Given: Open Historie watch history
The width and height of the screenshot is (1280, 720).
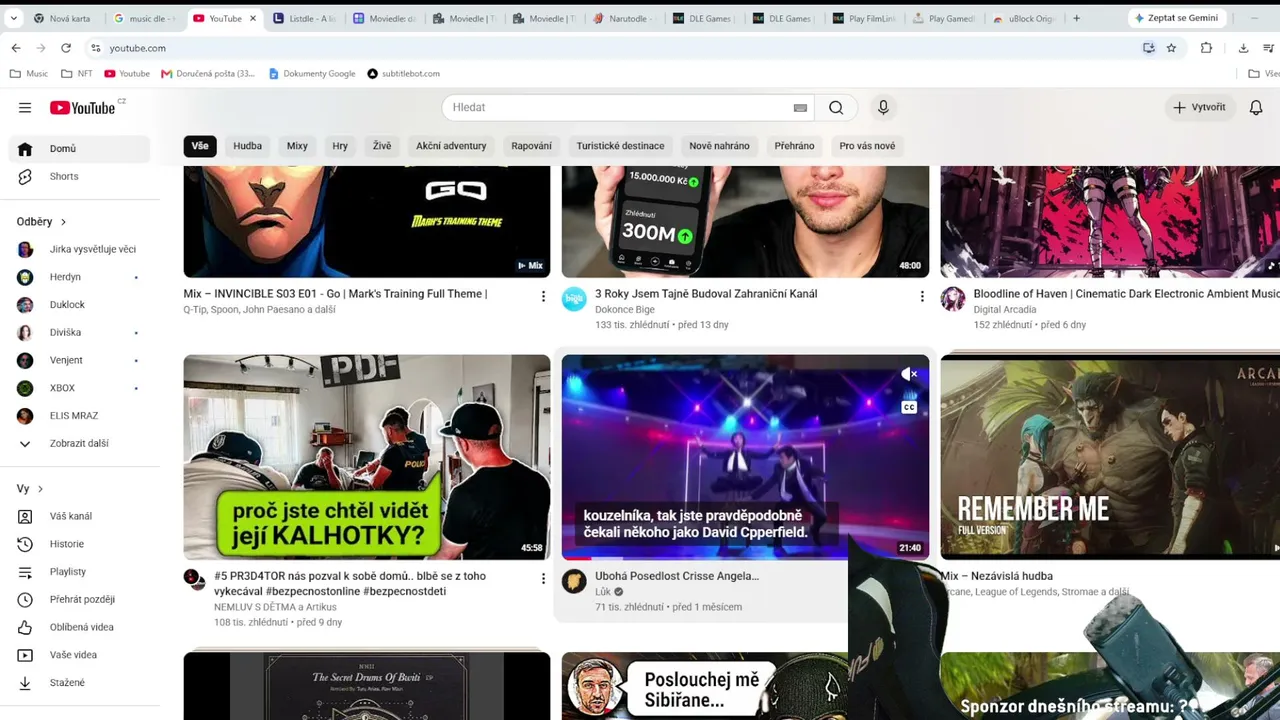Looking at the screenshot, I should tap(80, 544).
